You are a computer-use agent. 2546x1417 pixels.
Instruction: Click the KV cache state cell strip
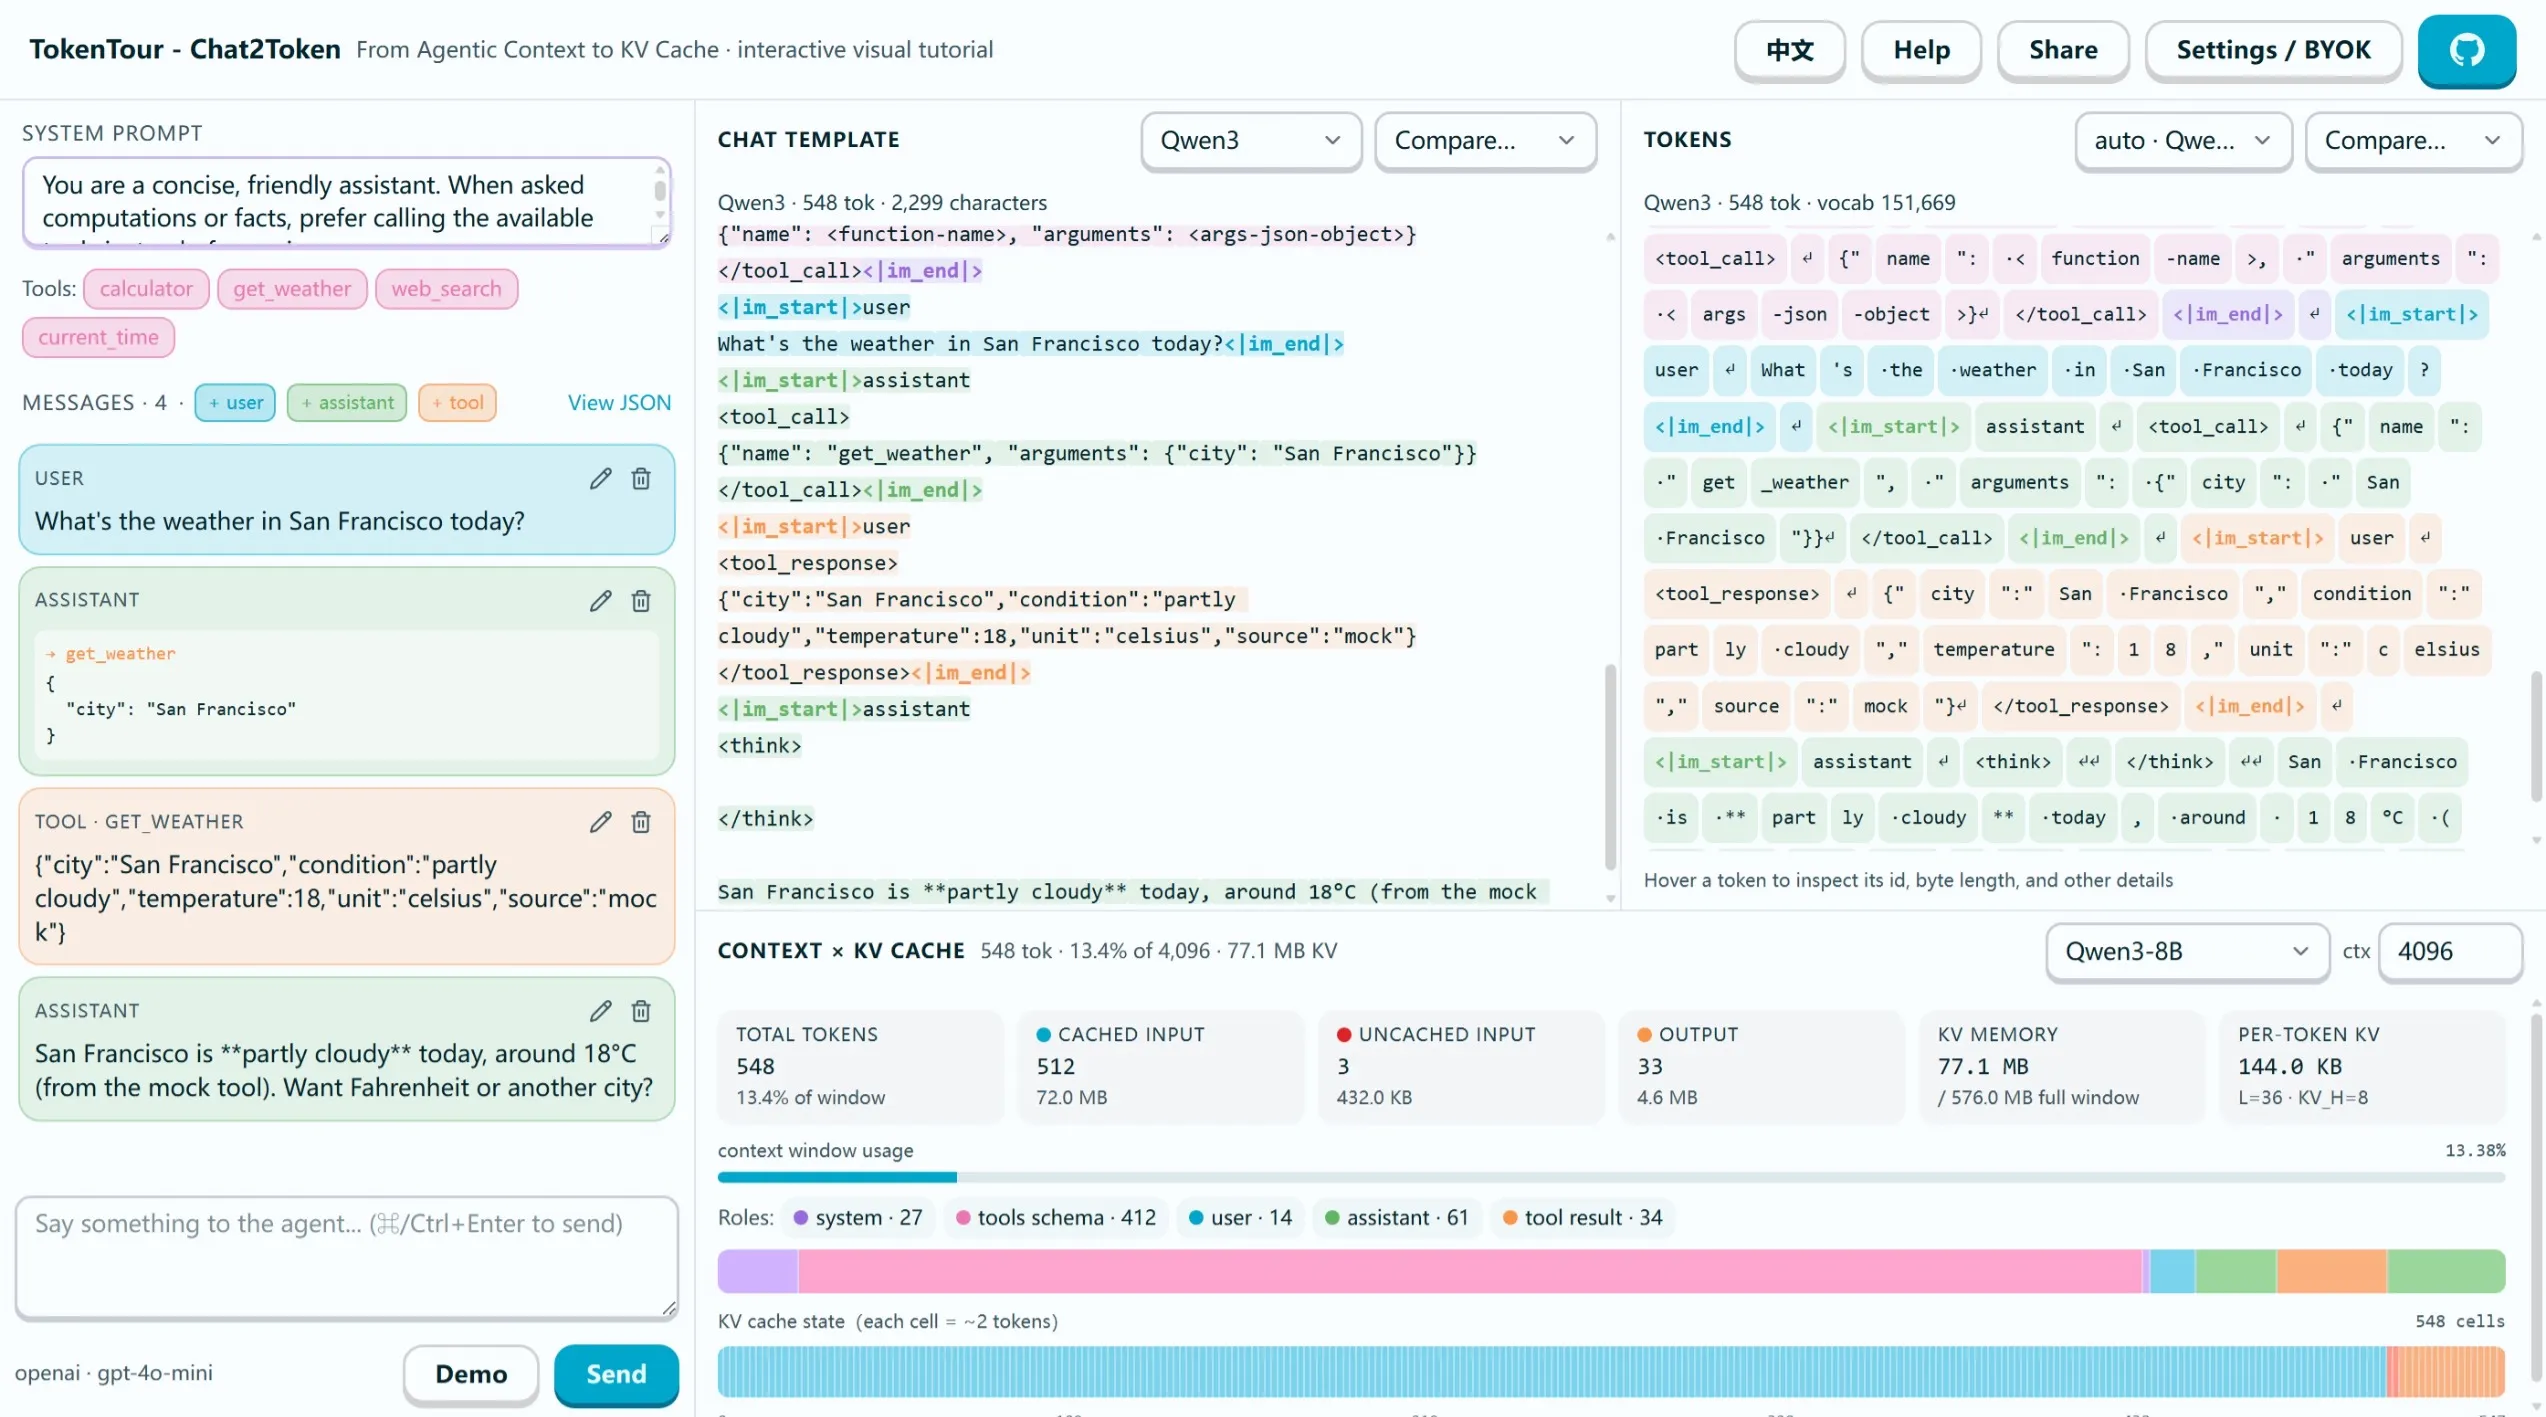[1610, 1371]
